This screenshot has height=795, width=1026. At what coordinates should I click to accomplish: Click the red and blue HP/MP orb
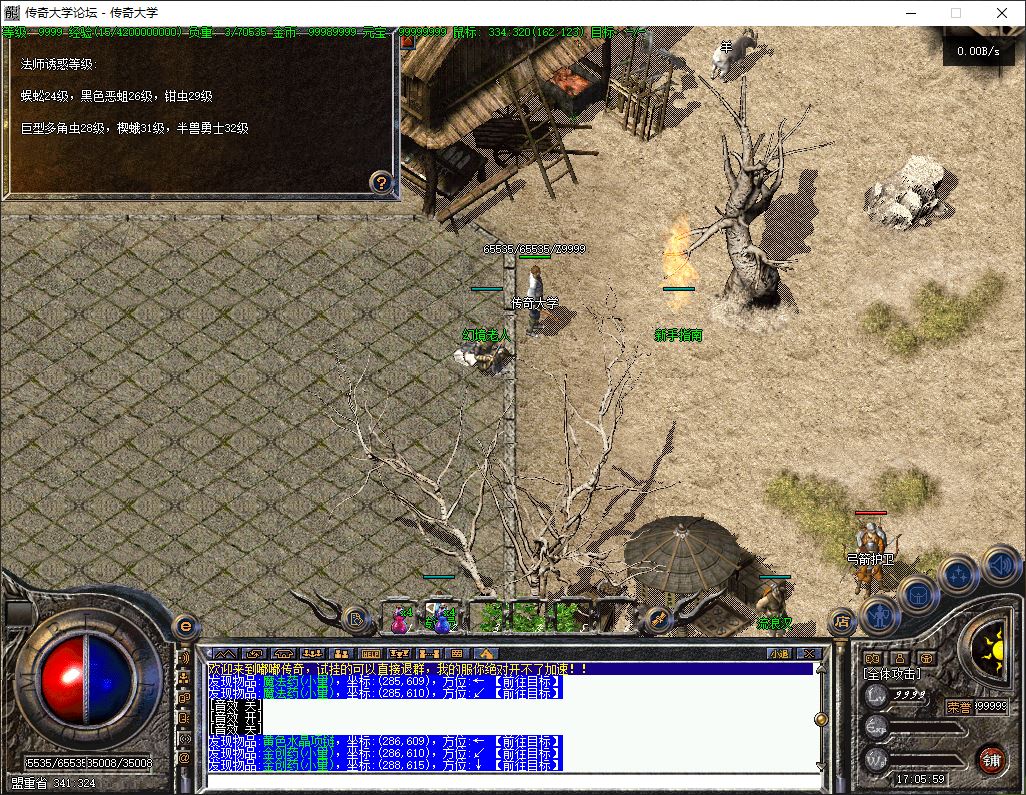[x=86, y=679]
